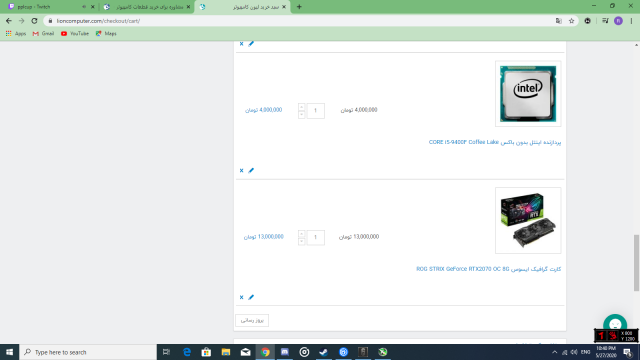Image resolution: width=640 pixels, height=360 pixels.
Task: Switch to the middle Persian-titled browser tab
Action: click(147, 7)
